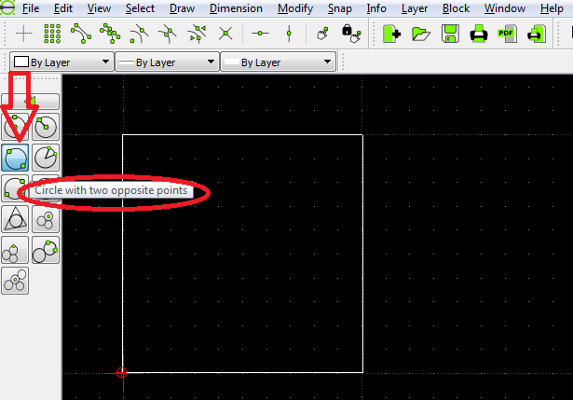This screenshot has width=573, height=400.
Task: Select the circle with center and radius tool
Action: [x=46, y=127]
